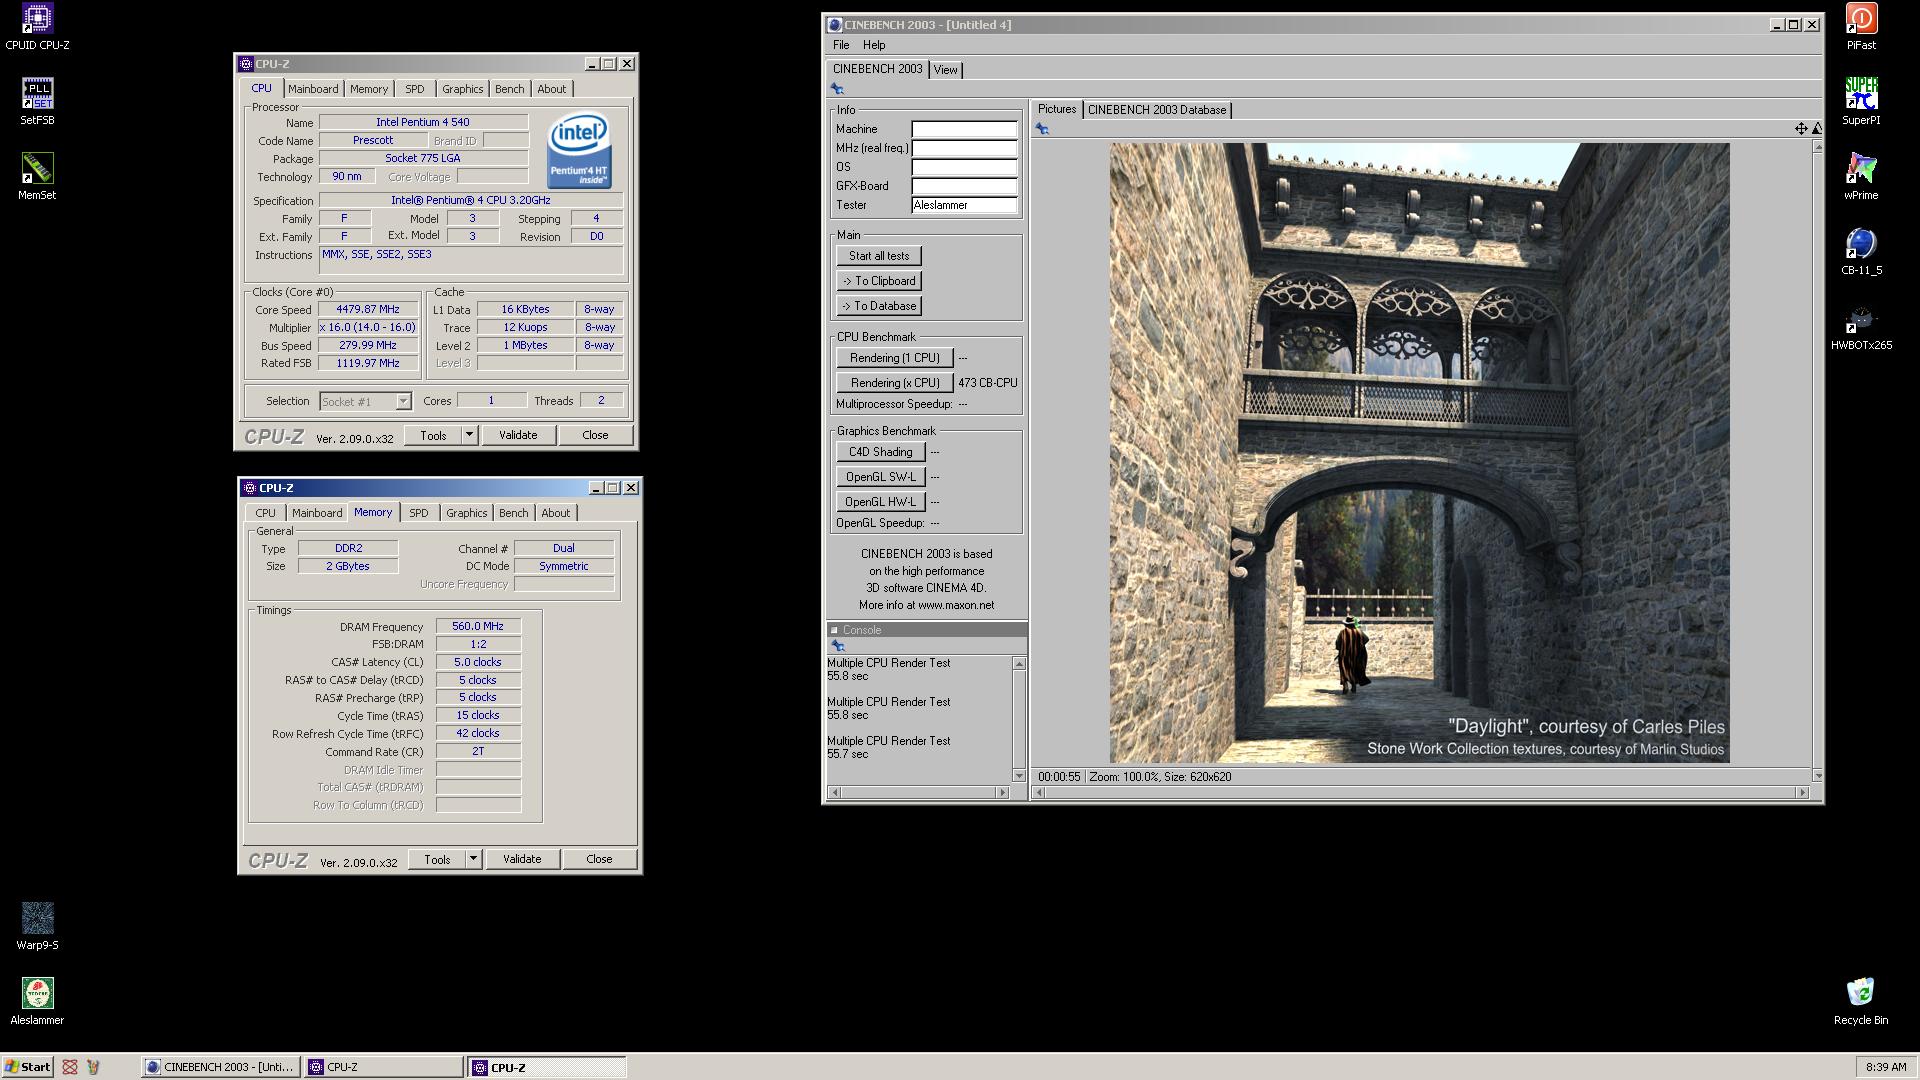Image resolution: width=1920 pixels, height=1080 pixels.
Task: Open the MemSet desktop icon
Action: tap(37, 177)
